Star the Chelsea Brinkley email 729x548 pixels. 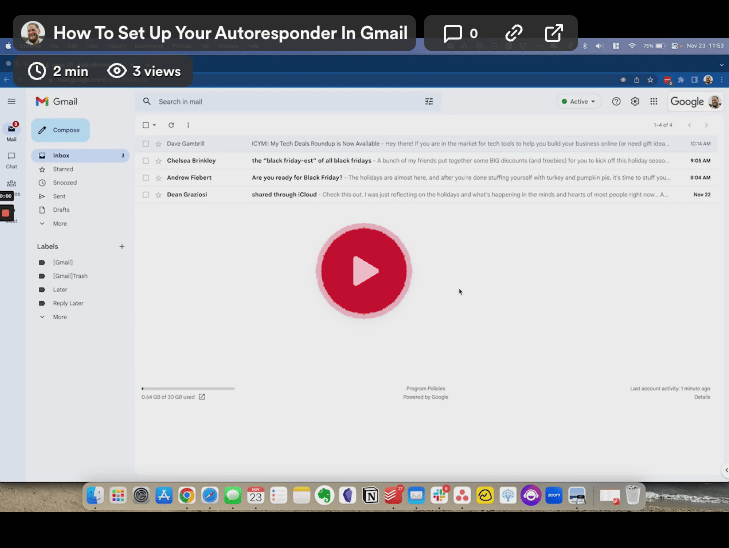tap(159, 161)
